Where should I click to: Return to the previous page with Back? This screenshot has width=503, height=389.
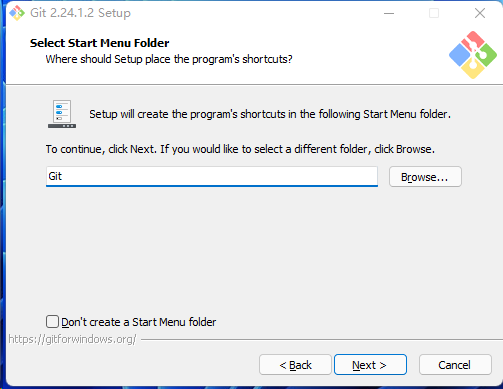(295, 365)
